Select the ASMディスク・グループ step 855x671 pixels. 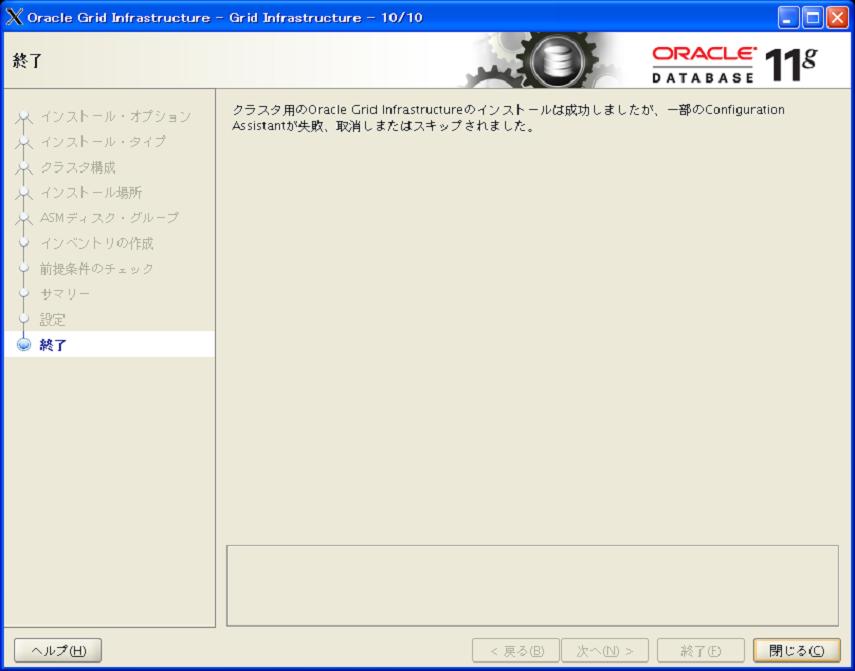pos(110,217)
